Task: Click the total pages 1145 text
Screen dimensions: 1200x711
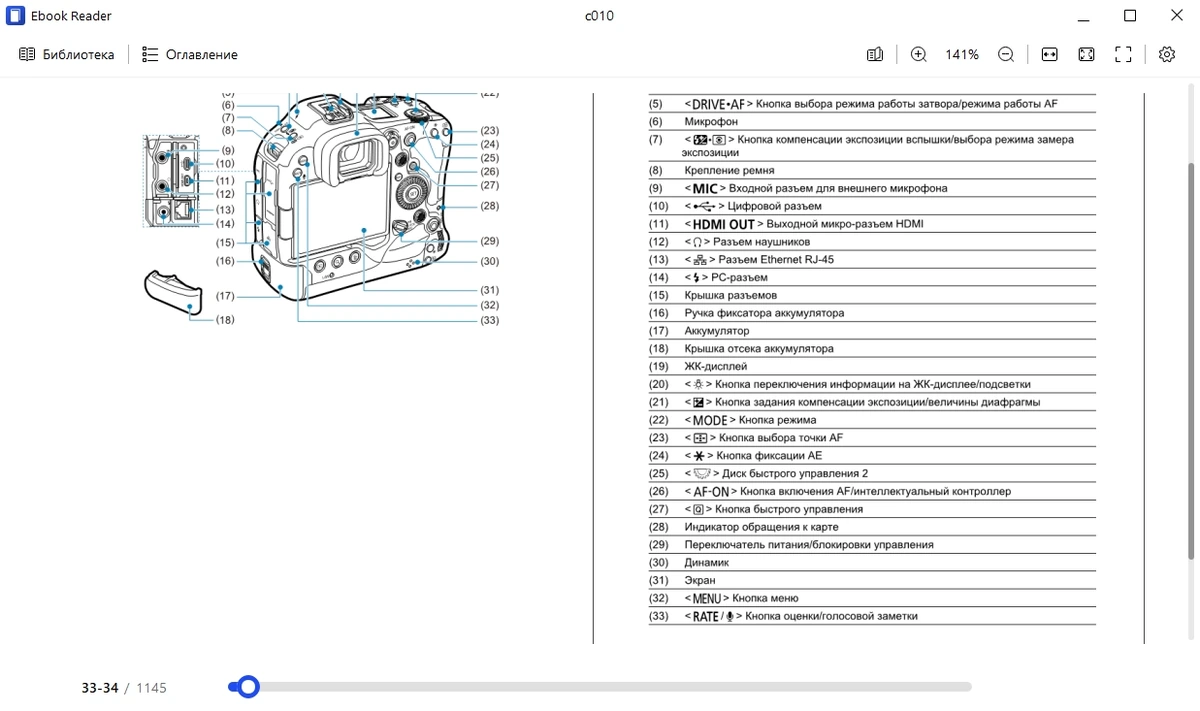Action: (x=151, y=688)
